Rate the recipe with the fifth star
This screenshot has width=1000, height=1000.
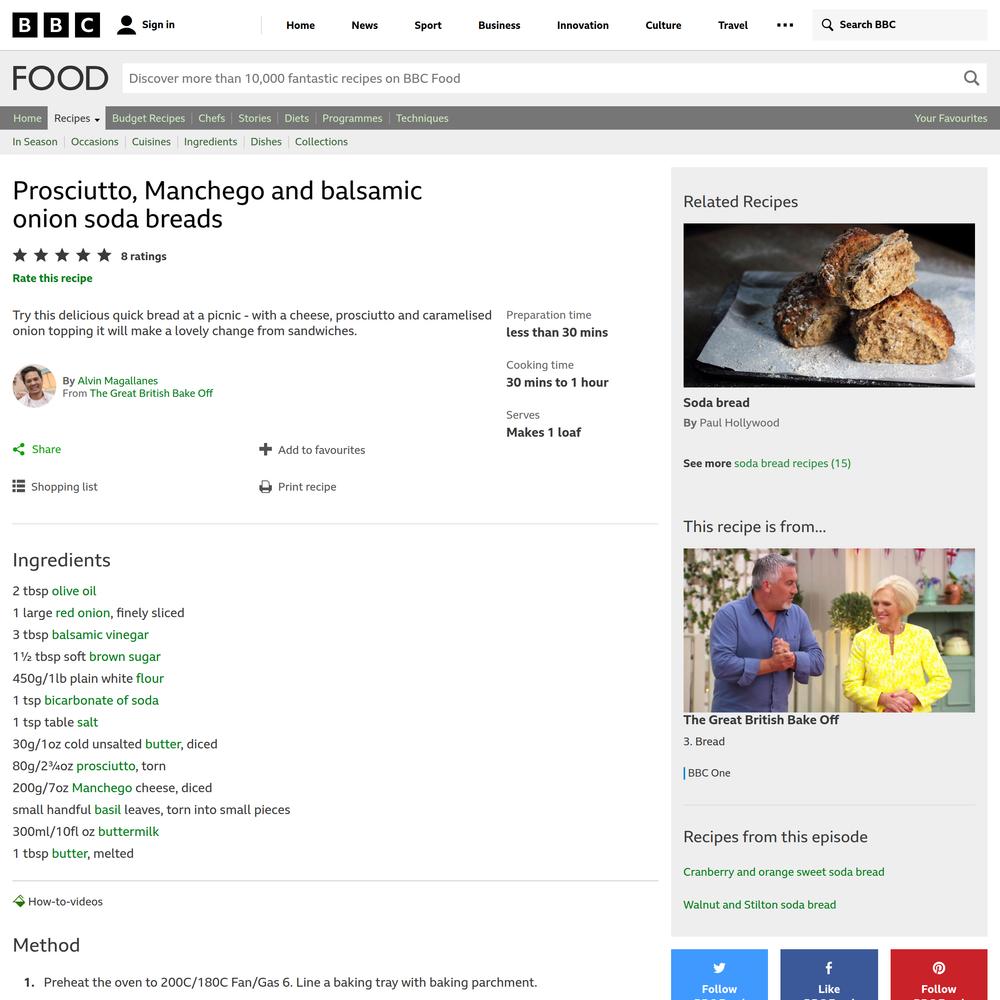coord(104,255)
